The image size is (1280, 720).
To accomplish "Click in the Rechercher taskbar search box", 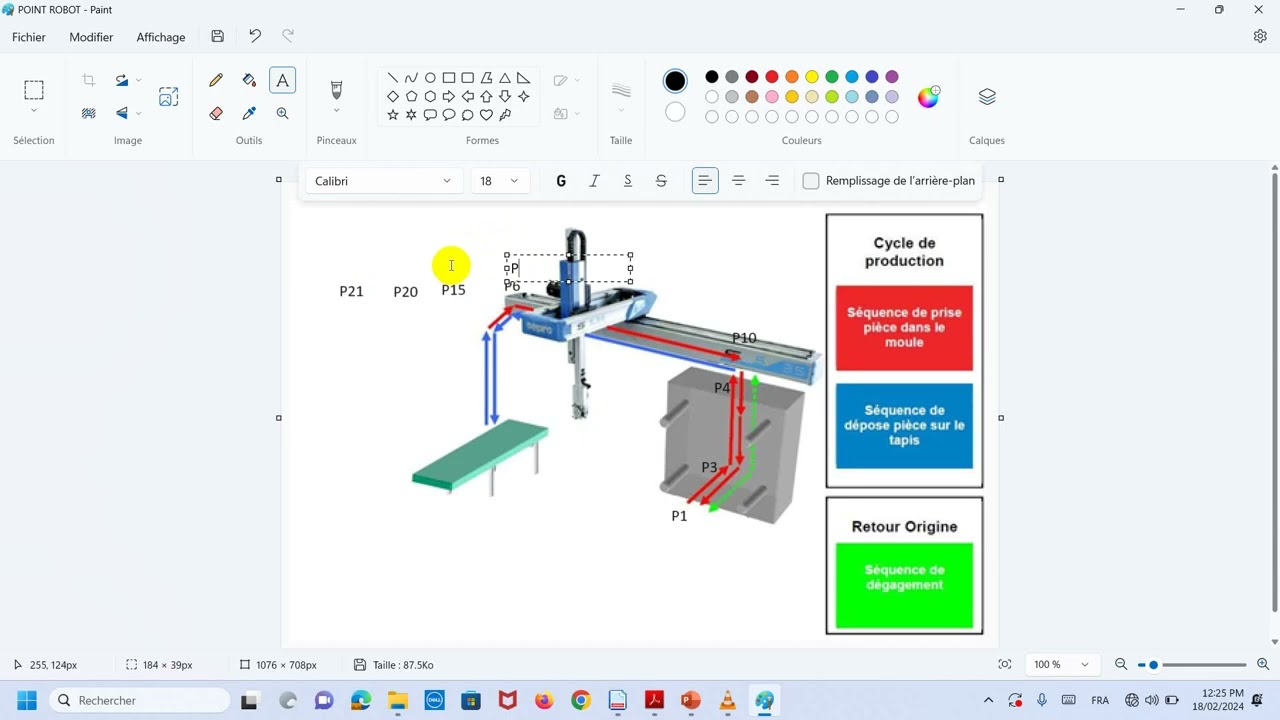I will 140,700.
